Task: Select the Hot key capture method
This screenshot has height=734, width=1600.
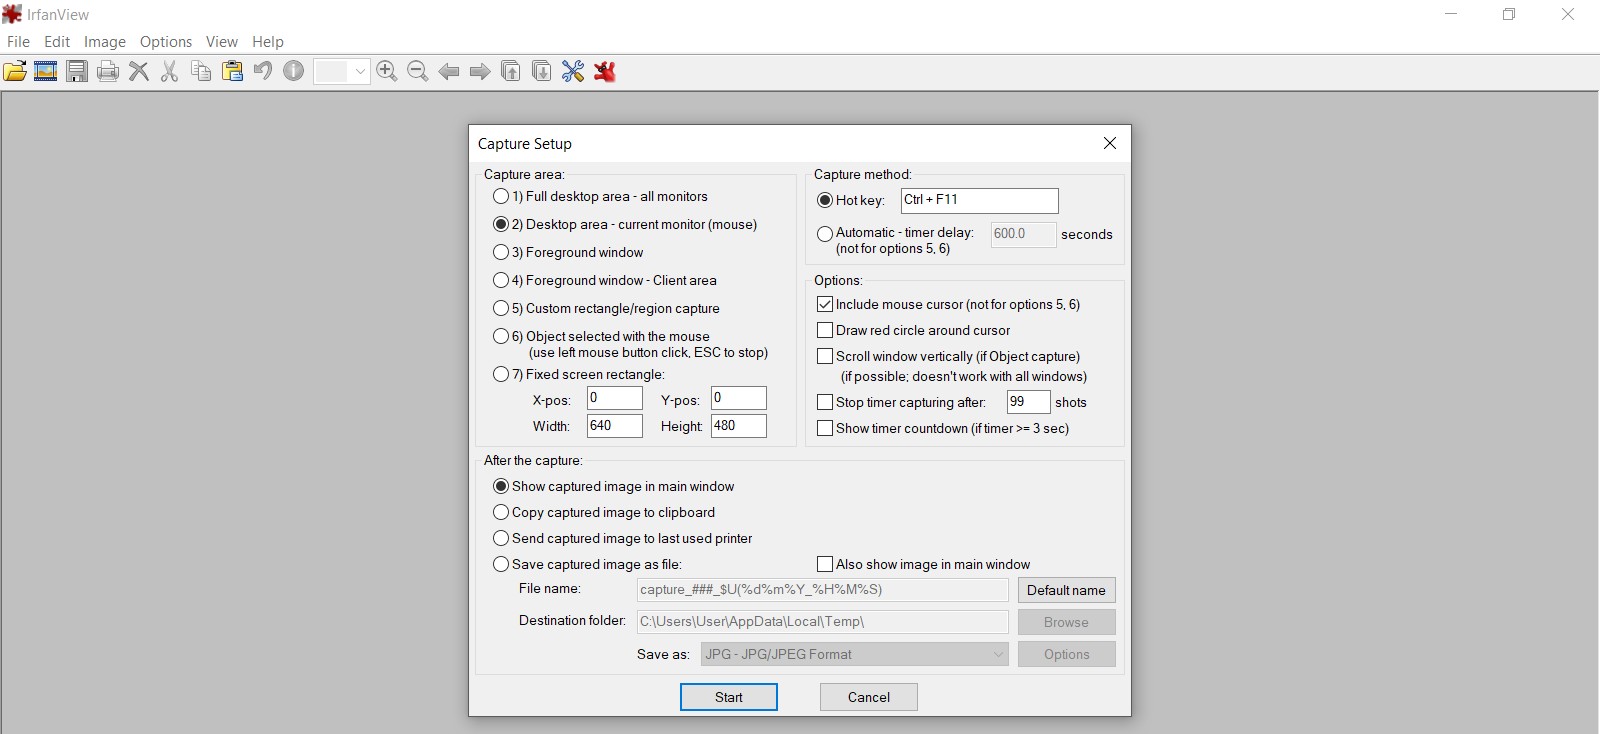Action: 851,200
